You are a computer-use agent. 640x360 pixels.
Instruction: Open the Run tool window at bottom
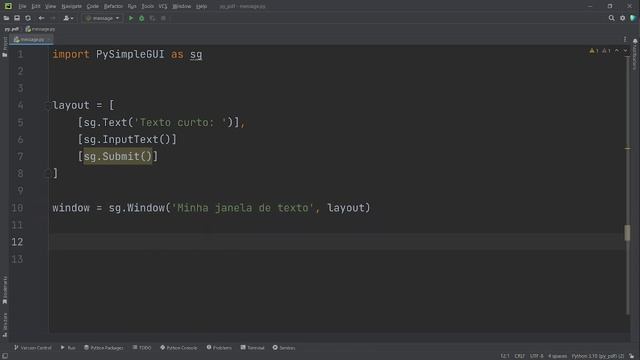point(68,348)
